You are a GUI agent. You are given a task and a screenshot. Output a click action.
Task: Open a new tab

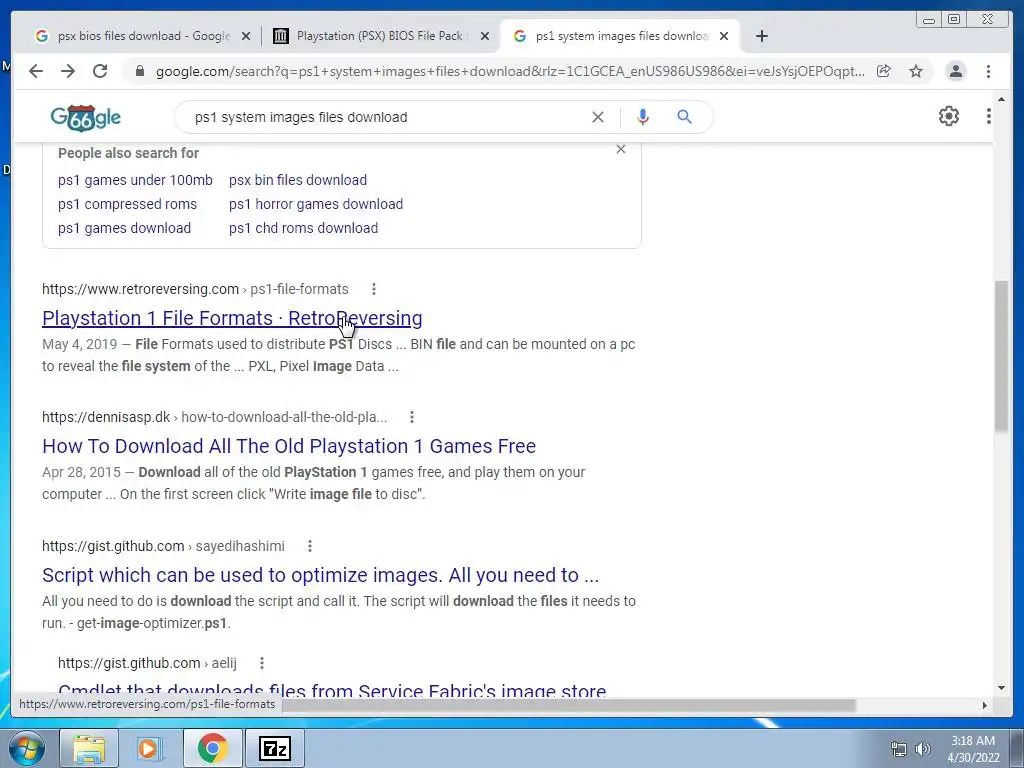pos(761,36)
